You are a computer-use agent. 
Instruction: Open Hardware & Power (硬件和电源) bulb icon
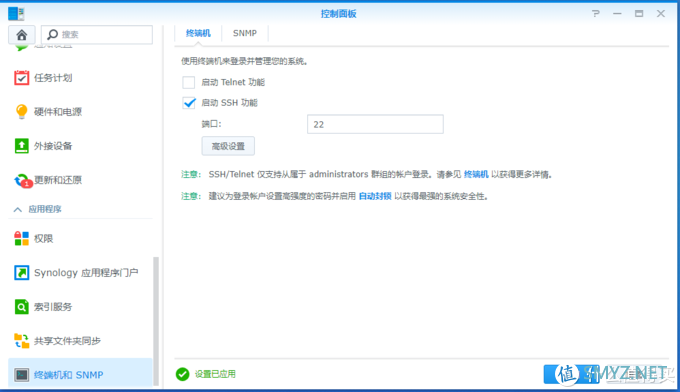(x=21, y=111)
